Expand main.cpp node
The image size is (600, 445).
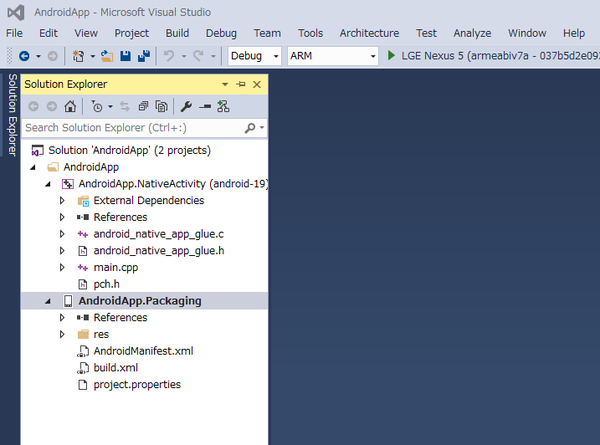coord(62,267)
